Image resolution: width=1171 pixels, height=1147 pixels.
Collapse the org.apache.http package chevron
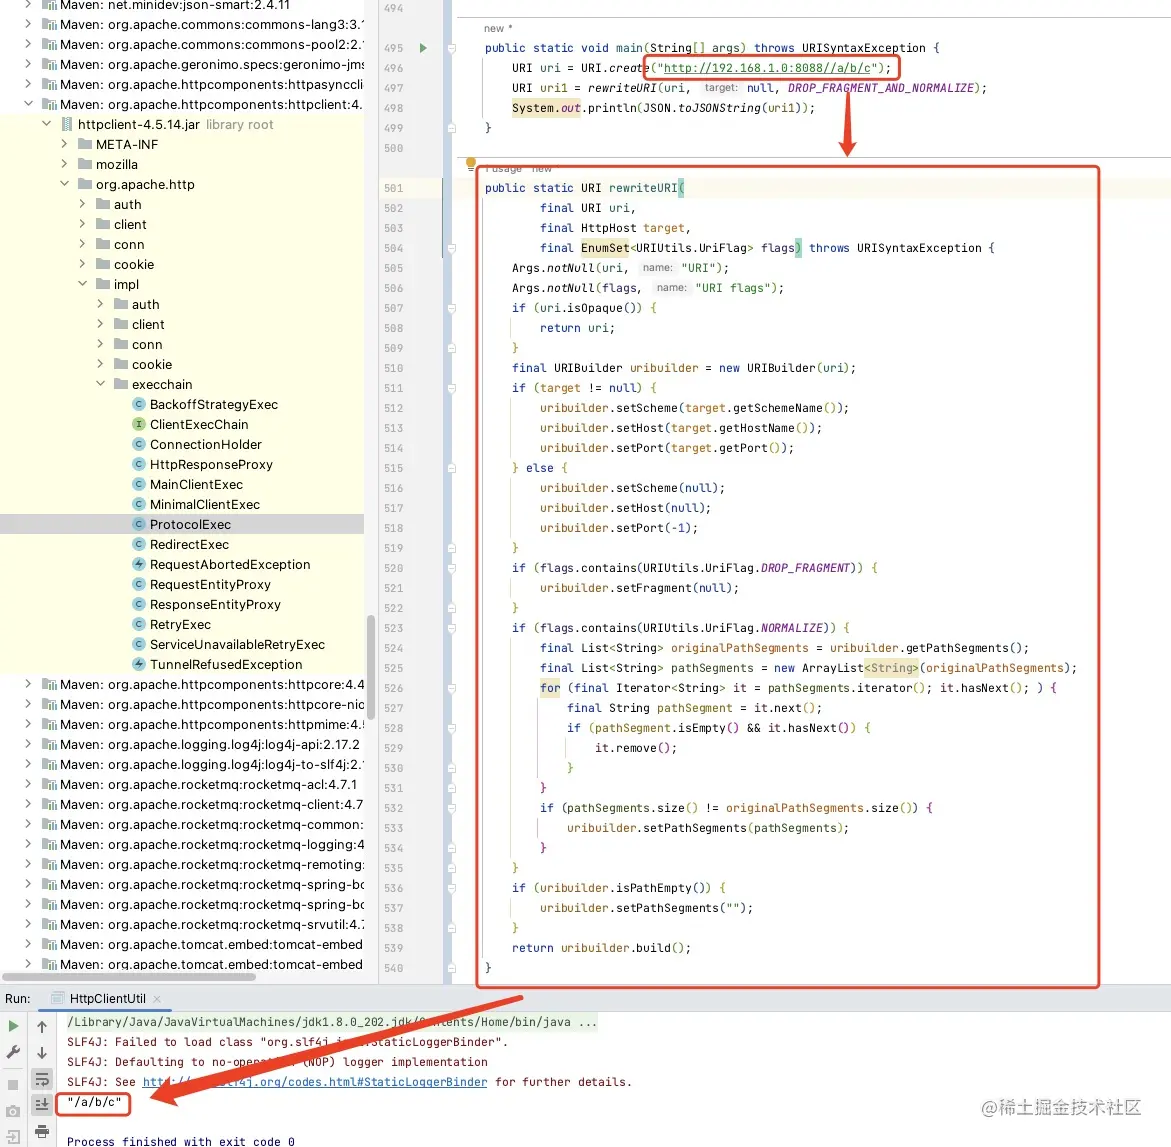click(x=64, y=184)
